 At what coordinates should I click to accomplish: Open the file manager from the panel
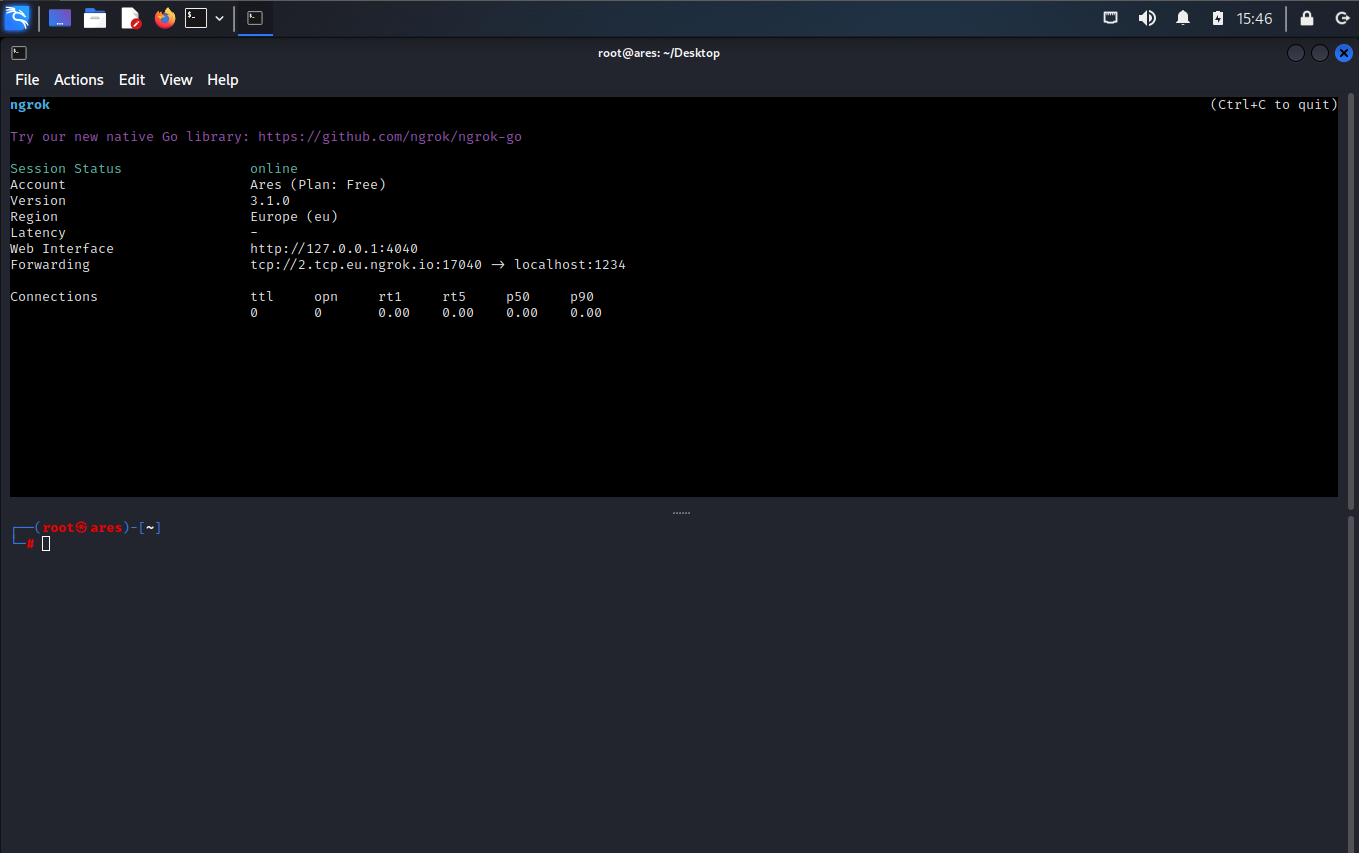tap(95, 18)
